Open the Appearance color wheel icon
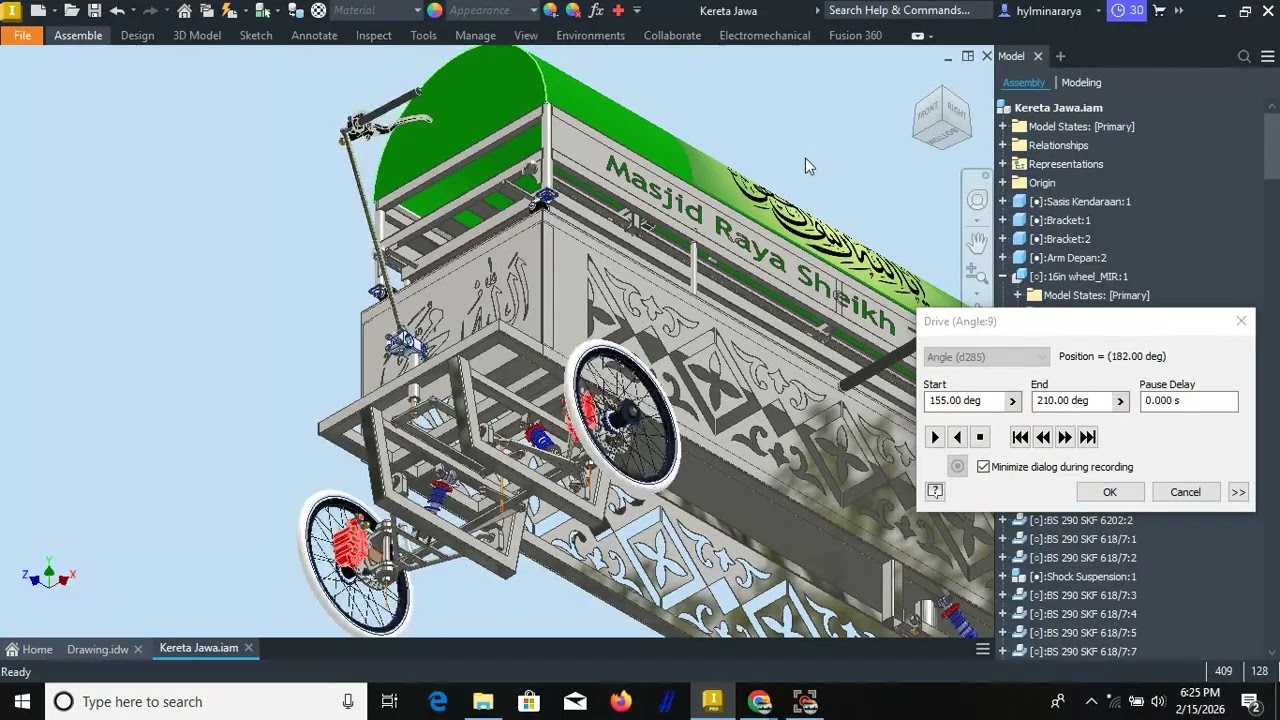Viewport: 1280px width, 720px height. [x=435, y=11]
